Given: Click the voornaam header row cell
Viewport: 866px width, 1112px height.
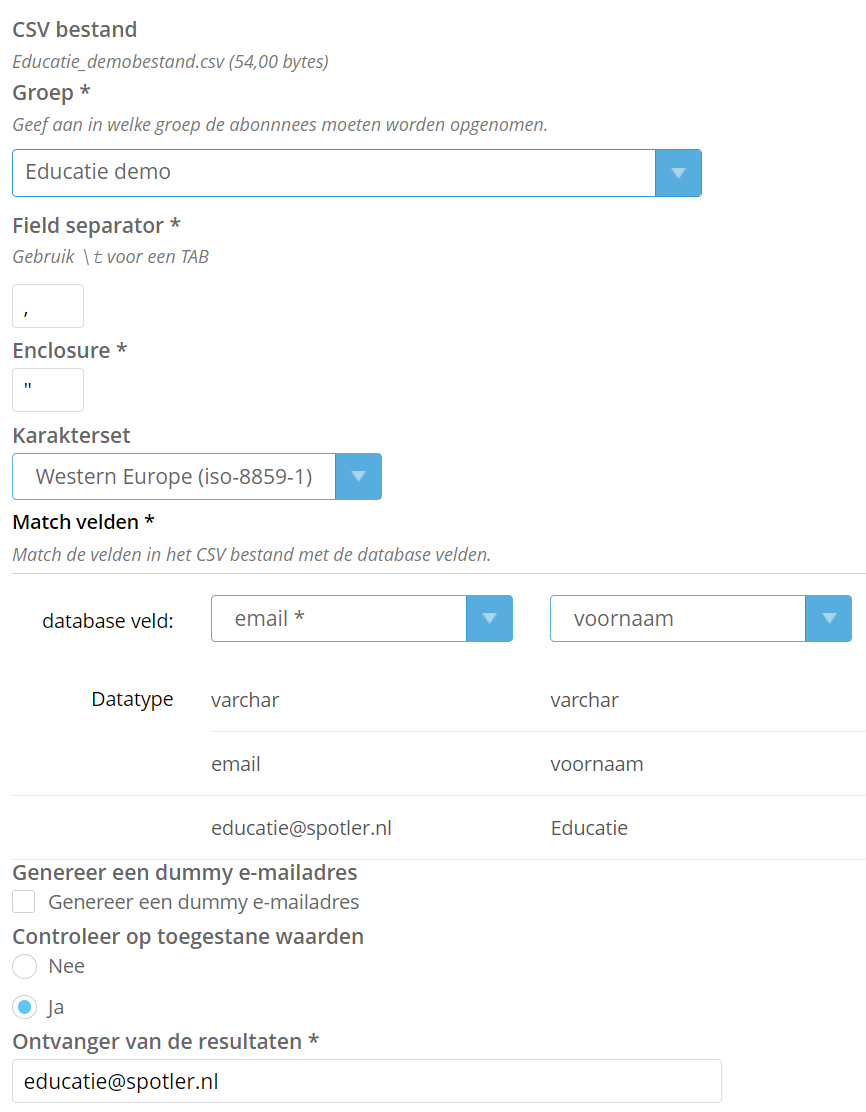Looking at the screenshot, I should (x=597, y=764).
